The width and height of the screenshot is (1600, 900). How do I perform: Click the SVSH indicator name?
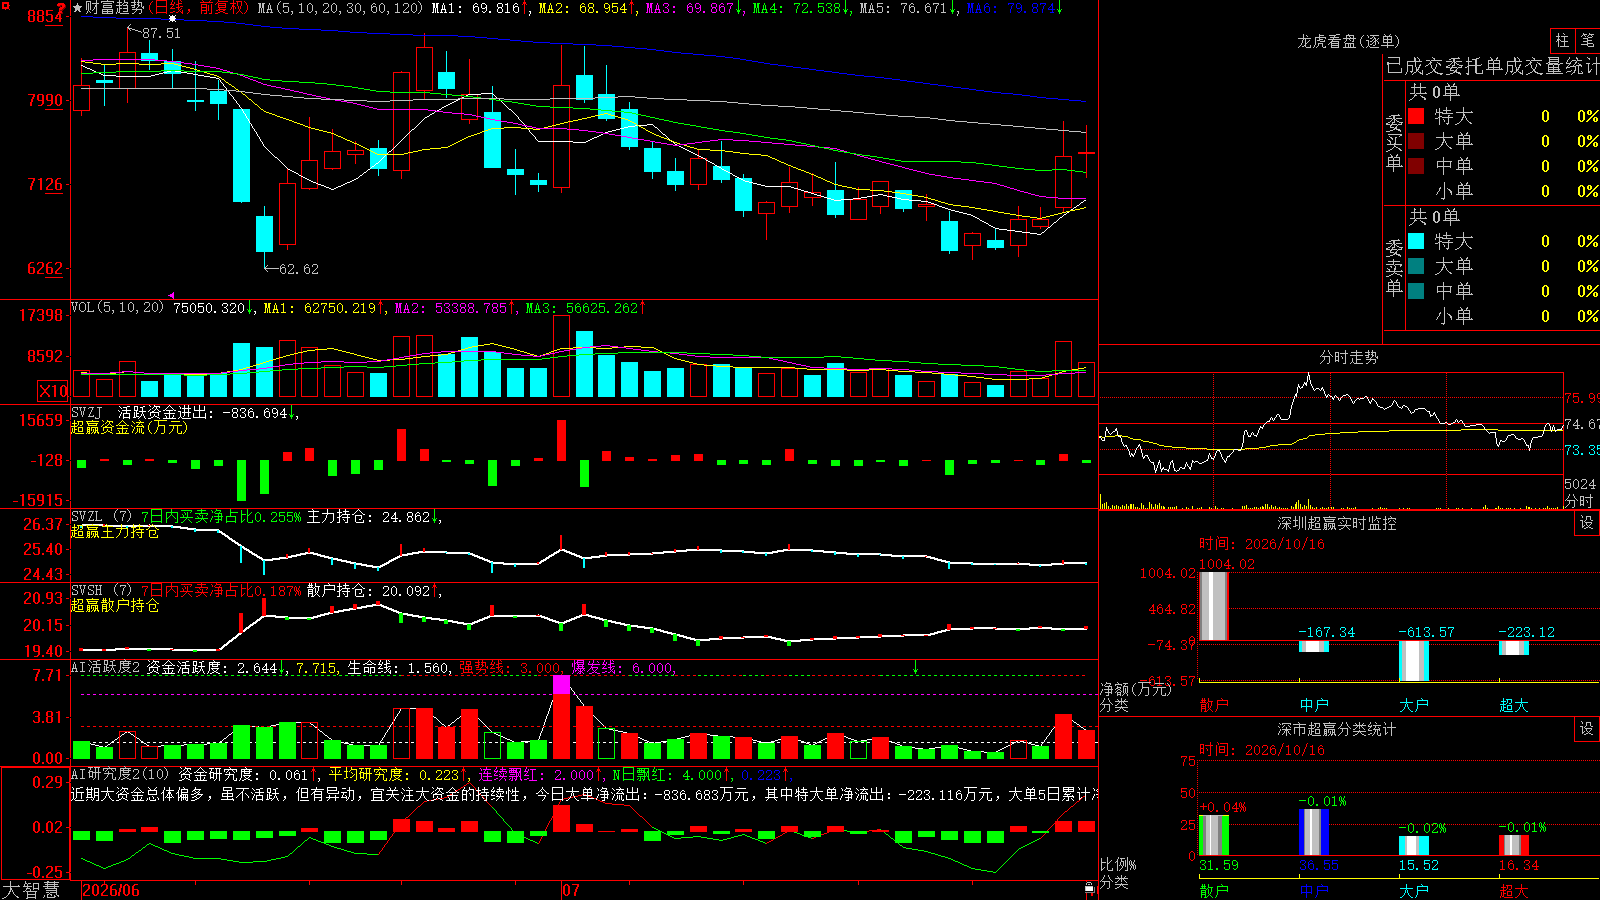[87, 590]
